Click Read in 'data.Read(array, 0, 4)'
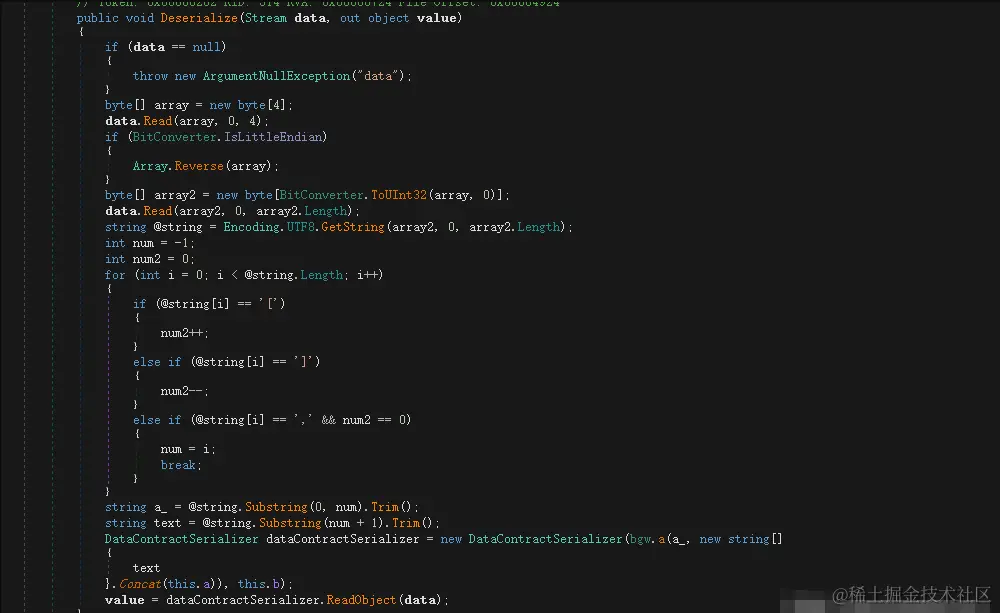Screen dimensions: 1000x613 click(x=158, y=121)
